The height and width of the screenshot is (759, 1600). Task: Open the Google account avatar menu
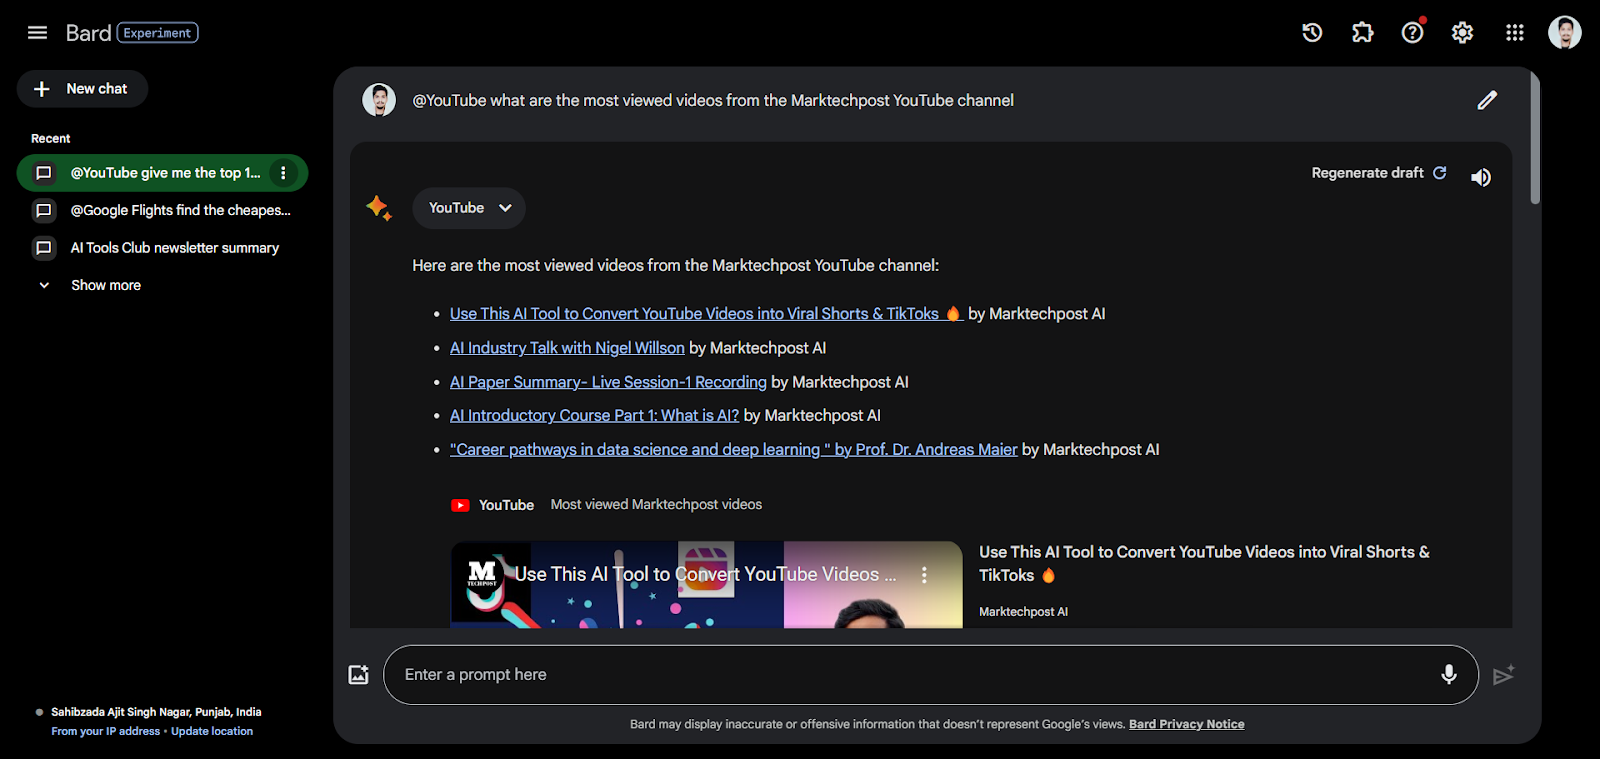[x=1565, y=32]
